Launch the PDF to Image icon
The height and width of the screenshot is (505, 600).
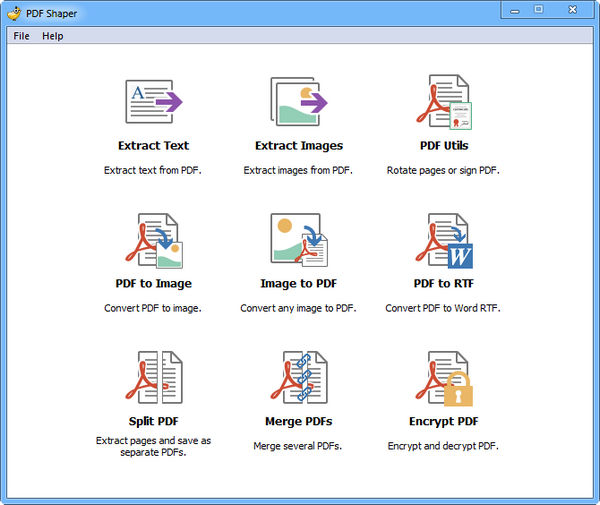pyautogui.click(x=153, y=240)
